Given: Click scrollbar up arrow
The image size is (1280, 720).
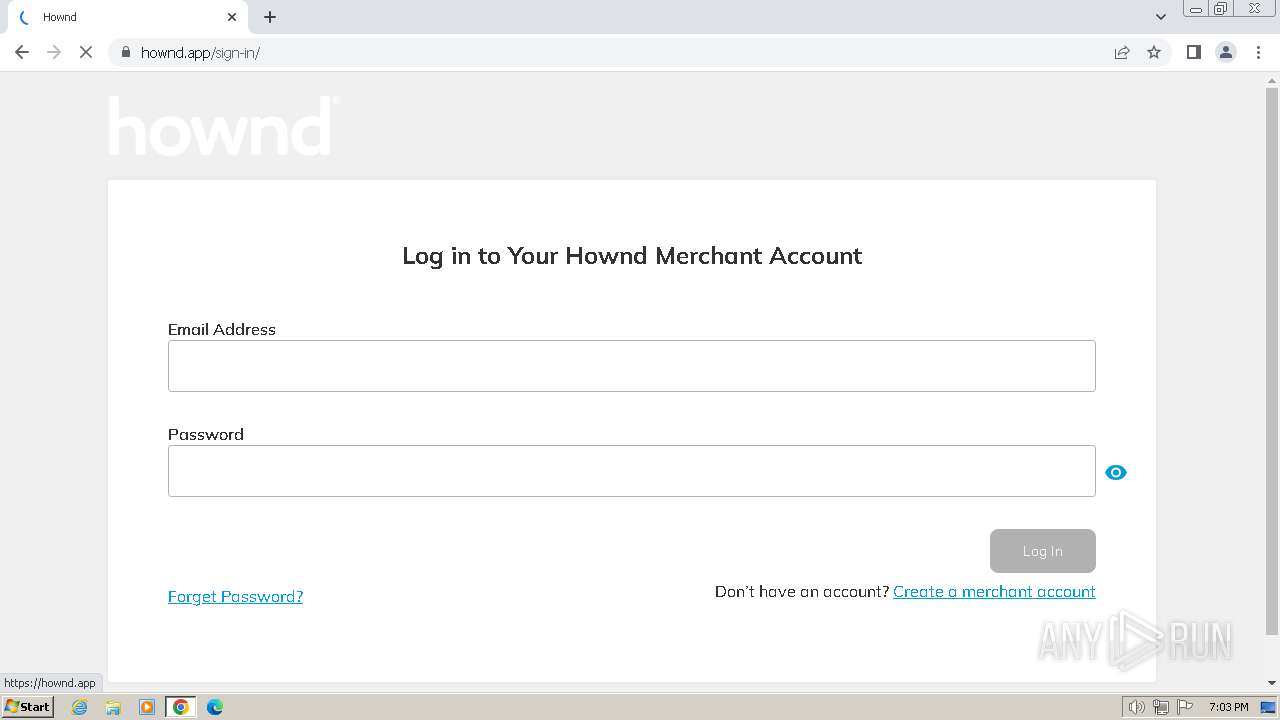Looking at the screenshot, I should tap(1272, 80).
